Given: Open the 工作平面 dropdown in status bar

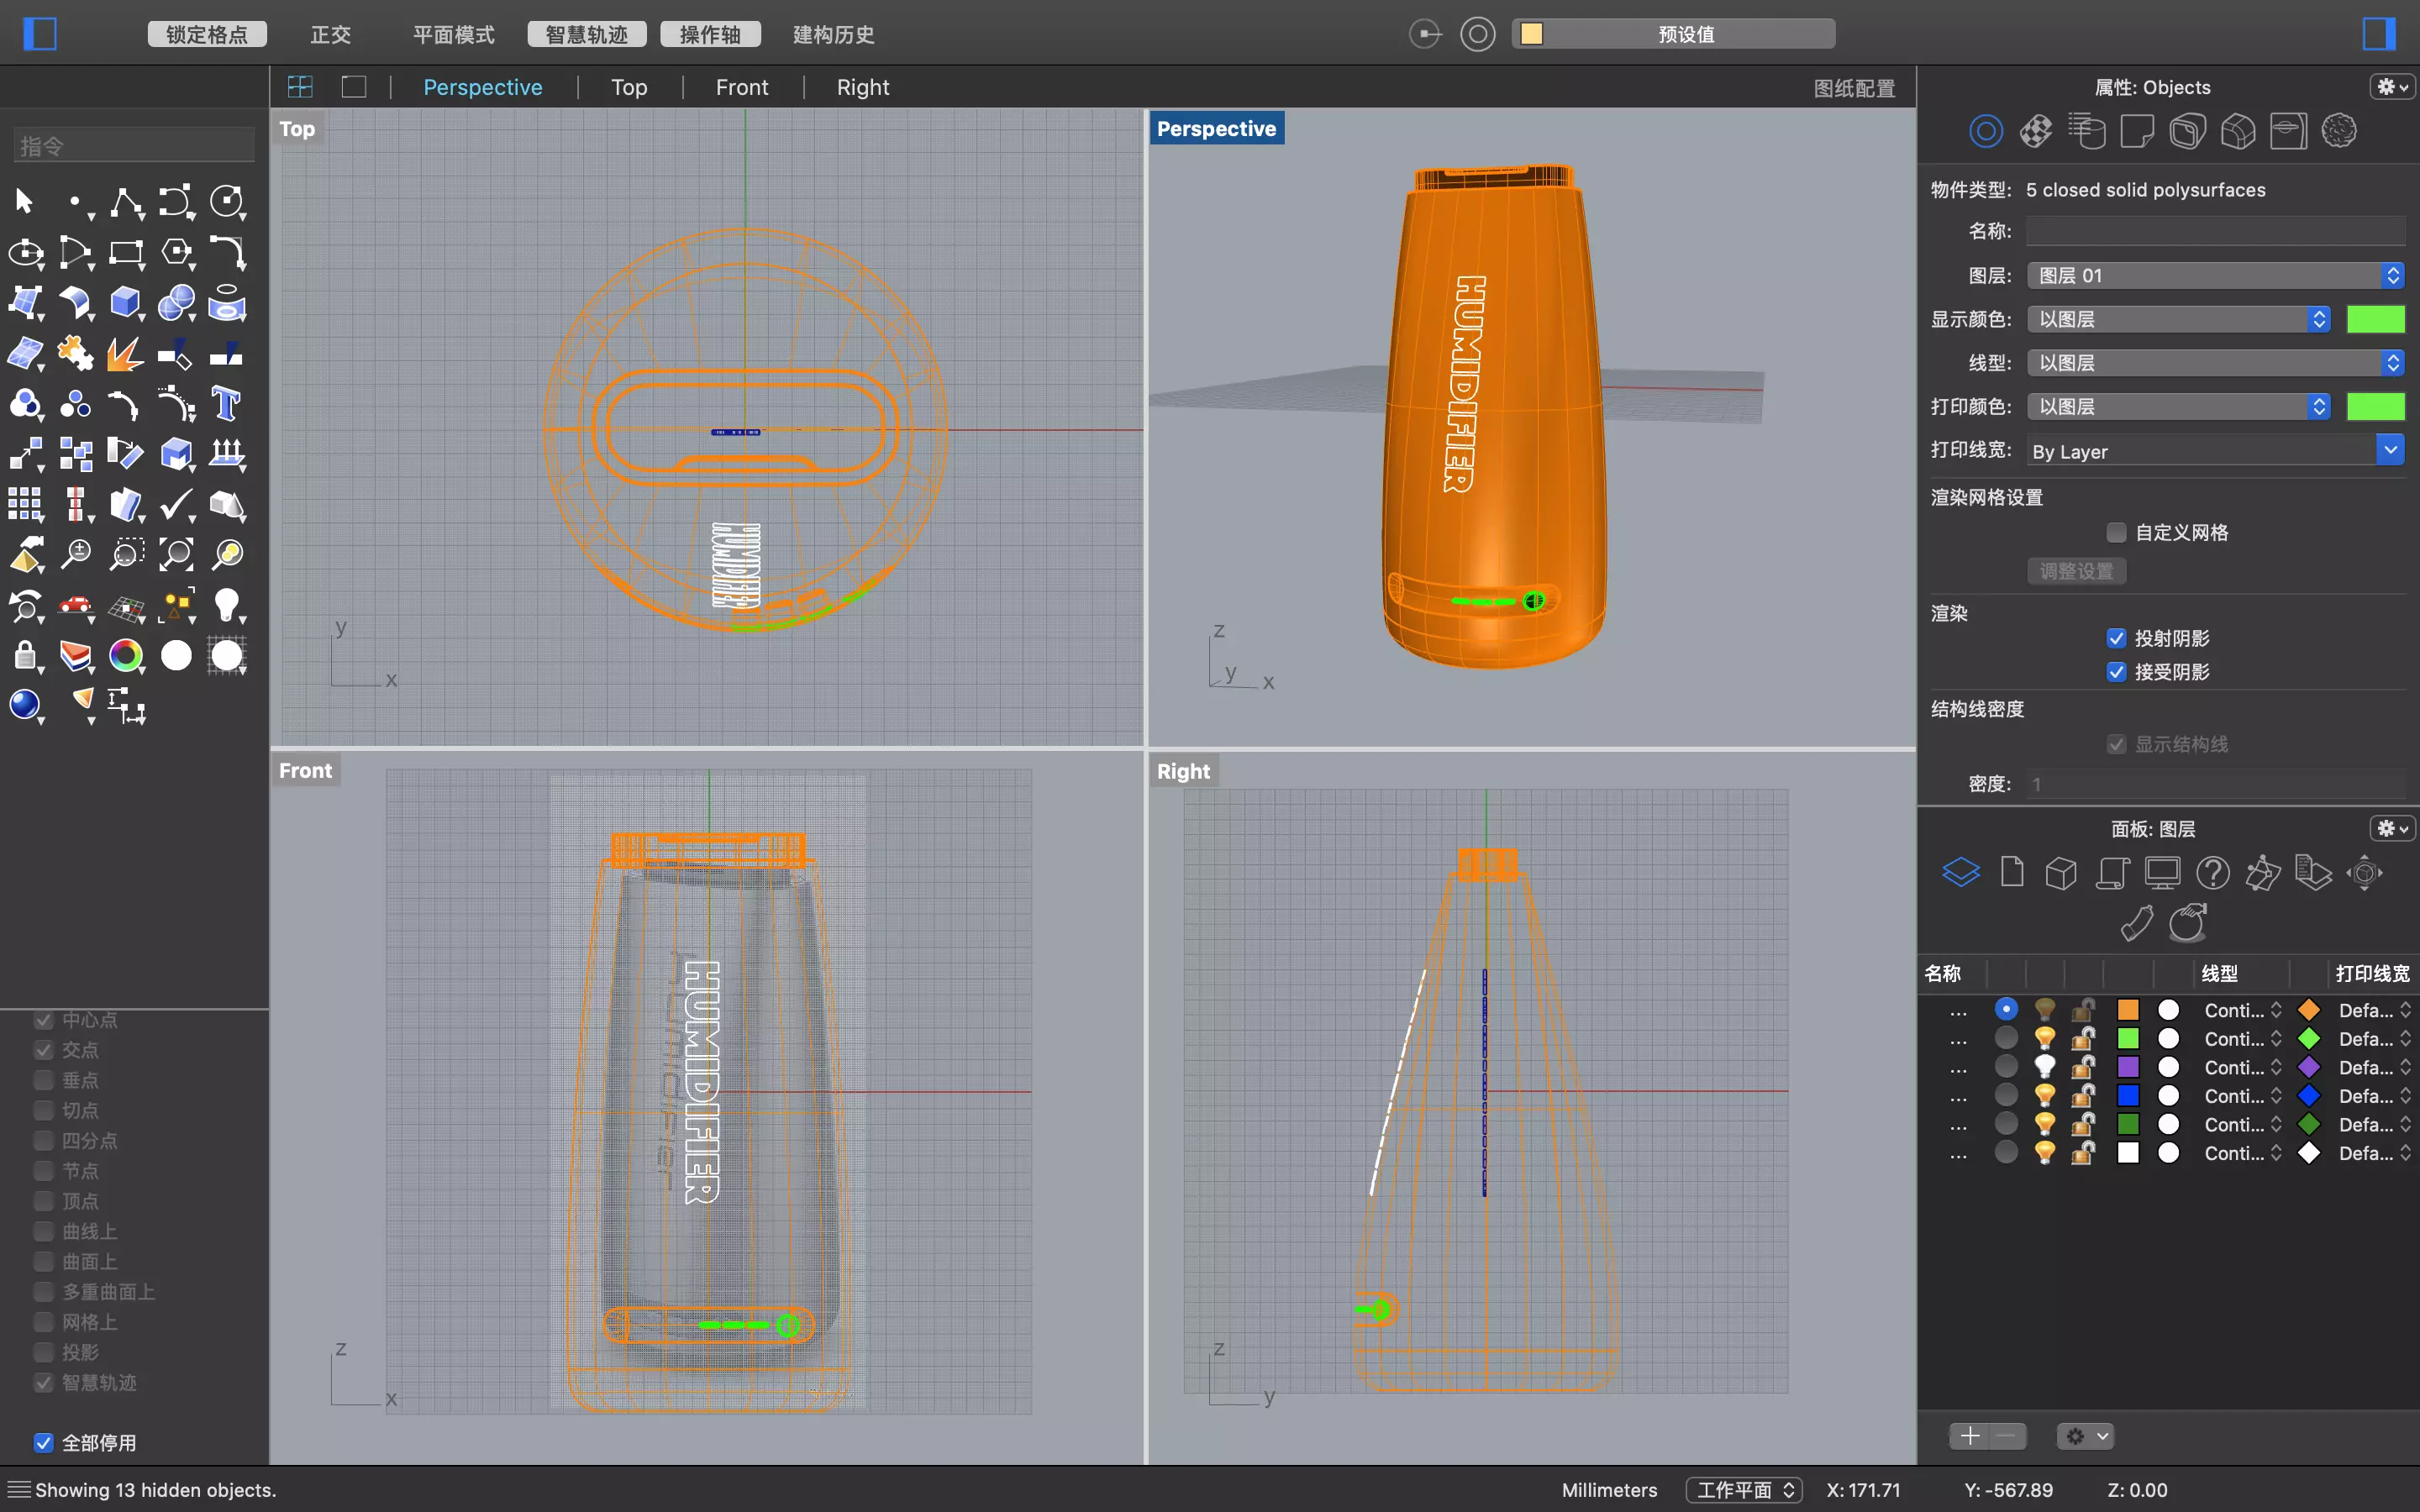Looking at the screenshot, I should (1744, 1490).
